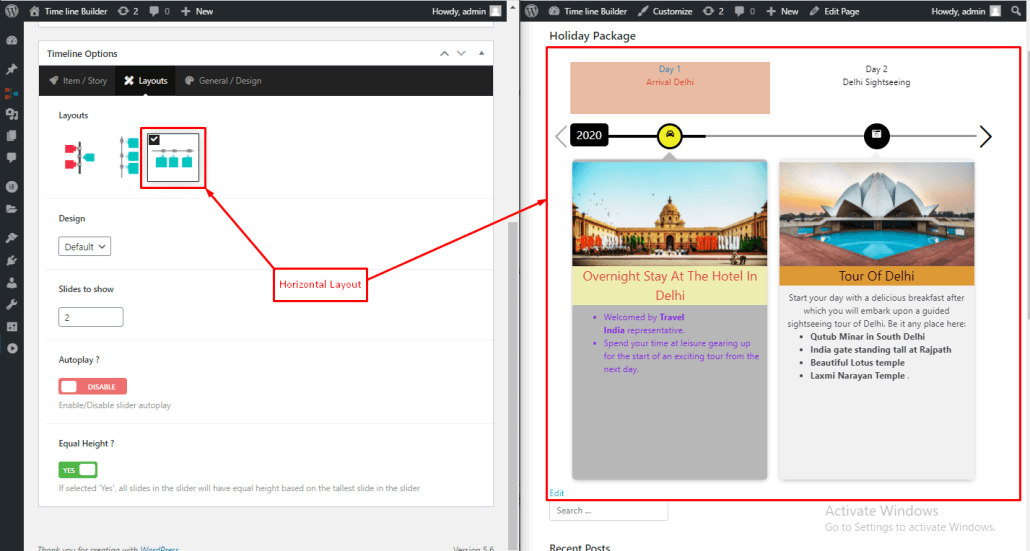The image size is (1030, 551).
Task: Open General / Design tab
Action: coord(223,81)
